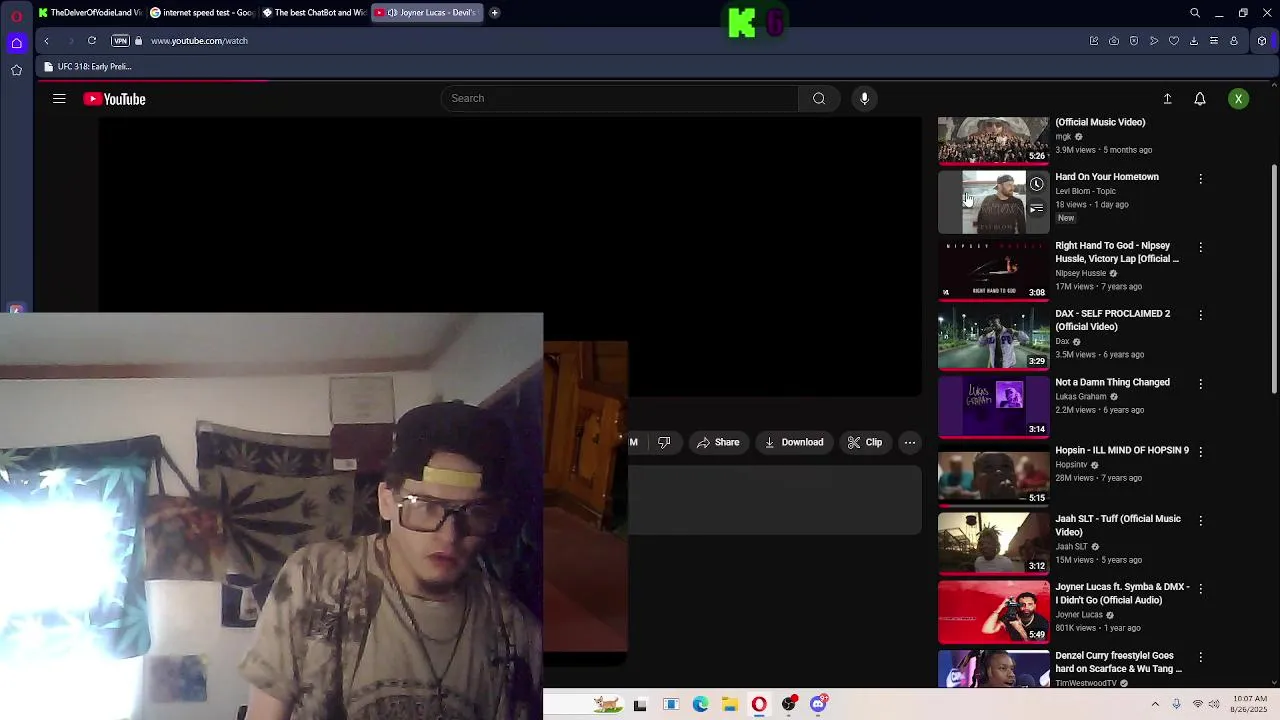The width and height of the screenshot is (1280, 720).
Task: Open browser downloads panel
Action: click(1194, 41)
